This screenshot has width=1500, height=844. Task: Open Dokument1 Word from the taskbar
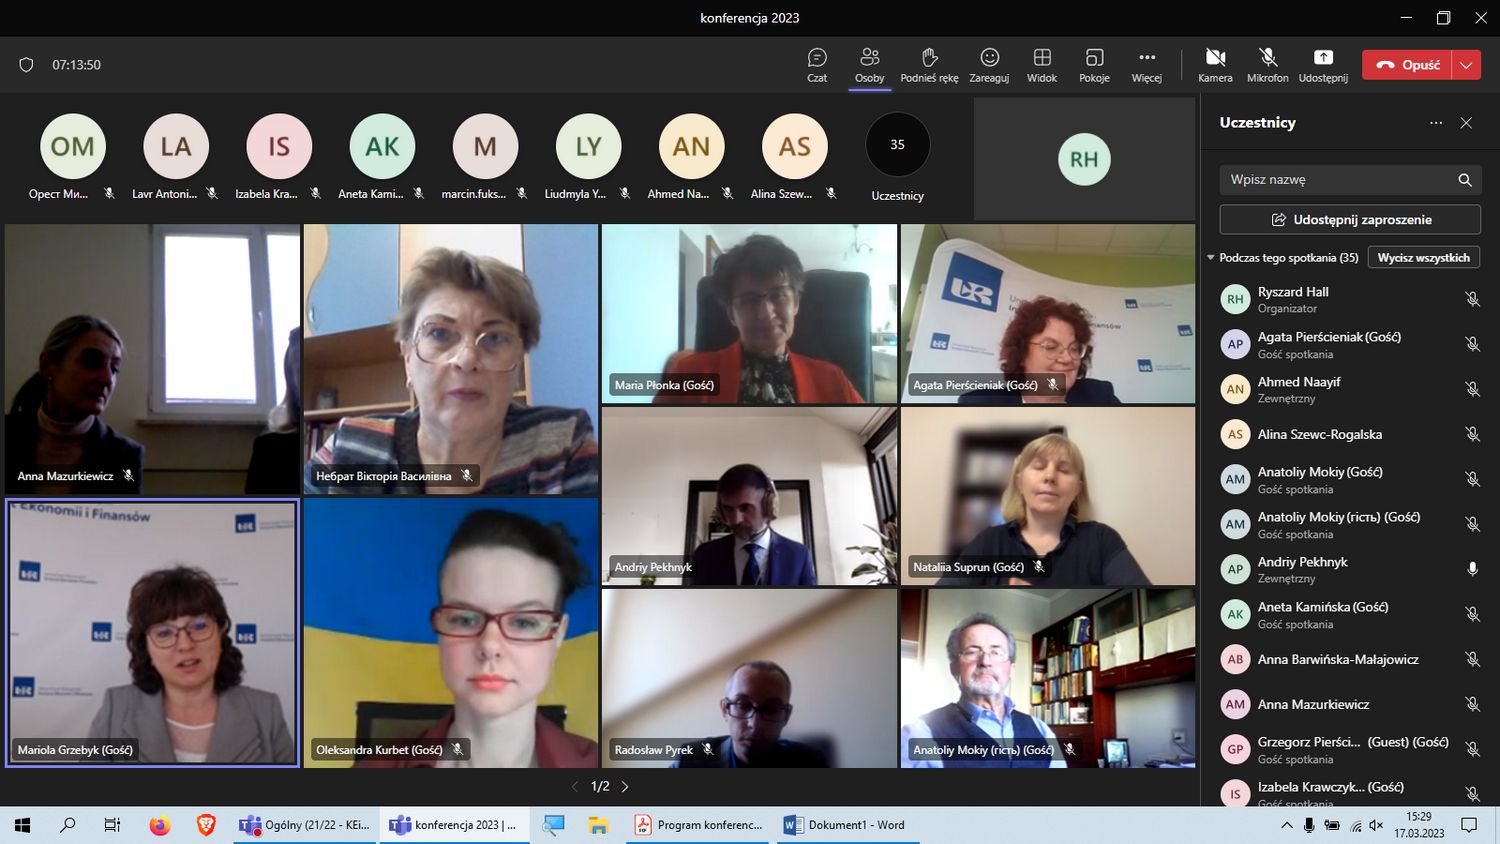(x=845, y=825)
